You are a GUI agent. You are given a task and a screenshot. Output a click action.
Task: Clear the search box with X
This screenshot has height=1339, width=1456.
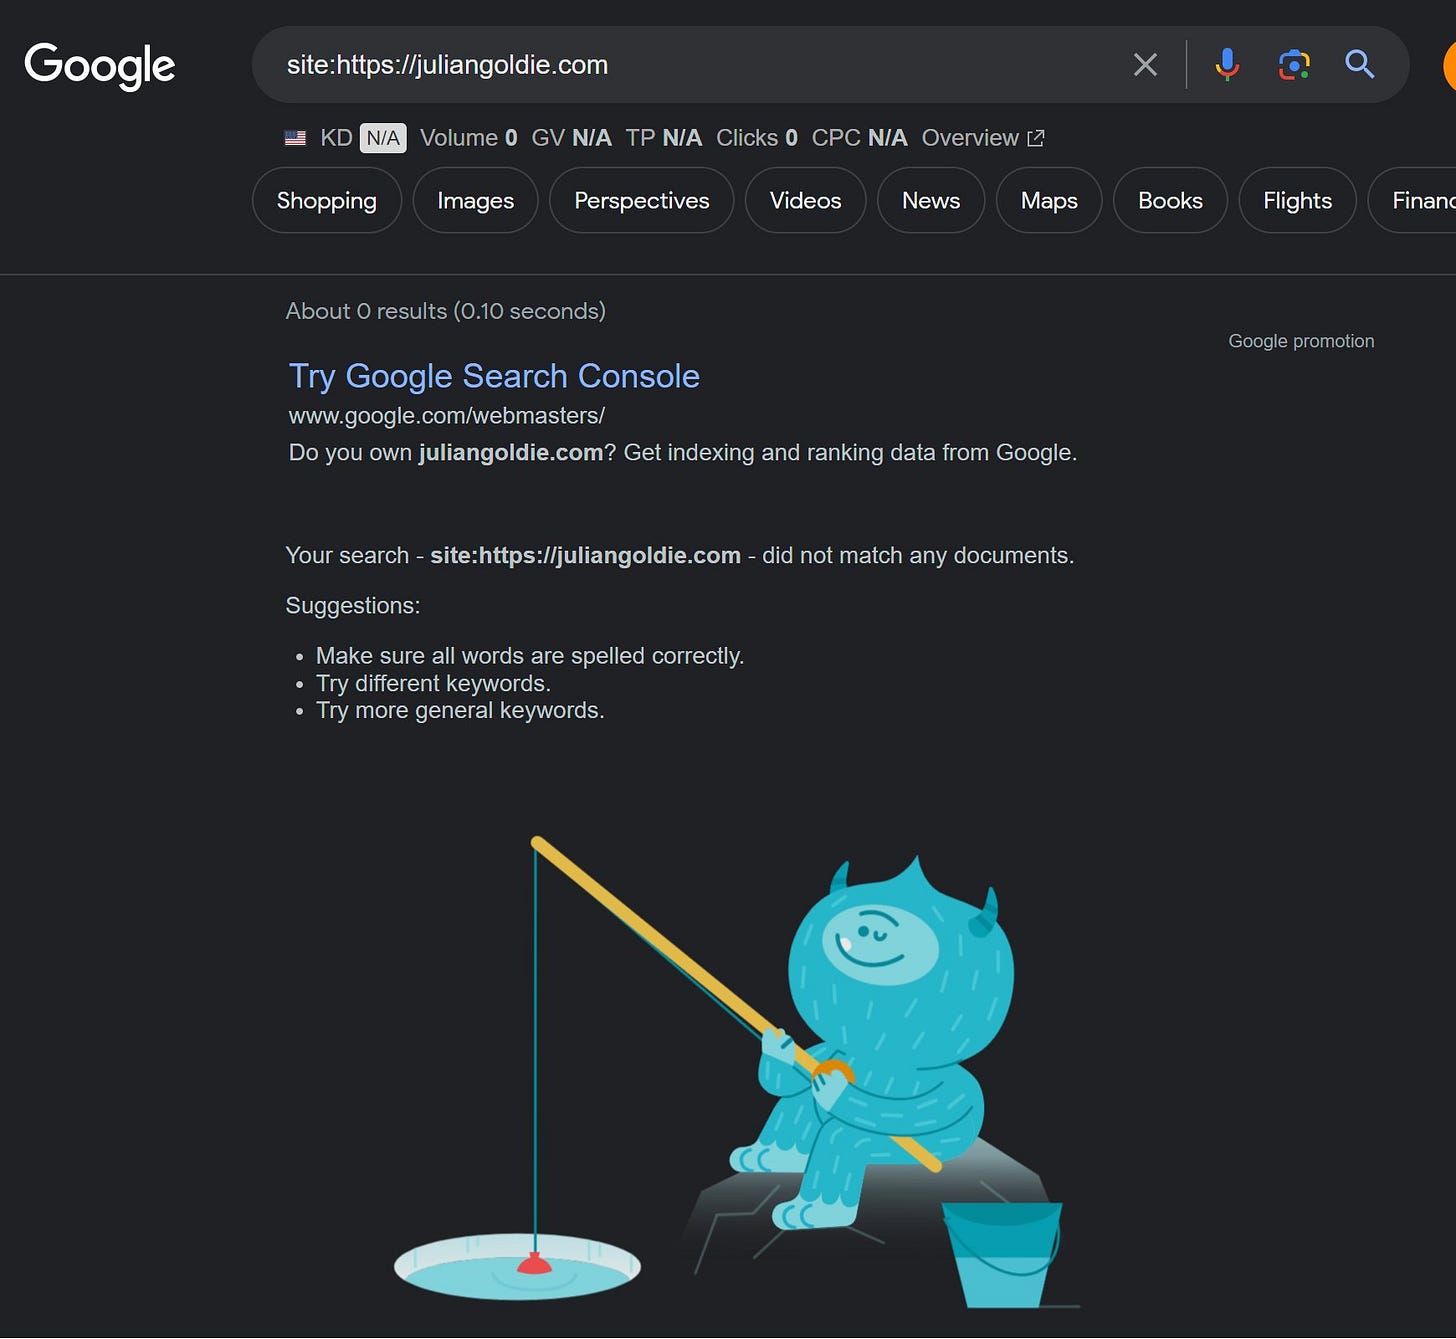click(1145, 65)
